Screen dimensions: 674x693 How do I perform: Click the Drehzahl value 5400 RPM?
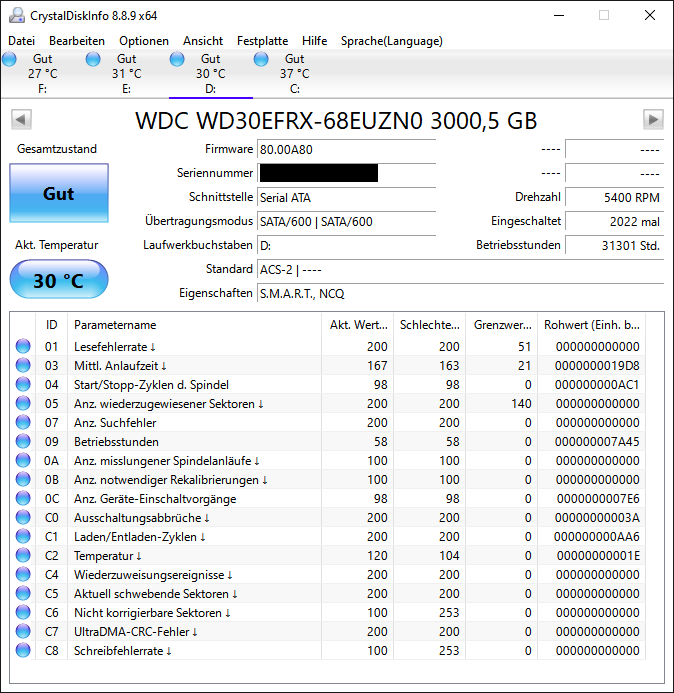point(614,198)
